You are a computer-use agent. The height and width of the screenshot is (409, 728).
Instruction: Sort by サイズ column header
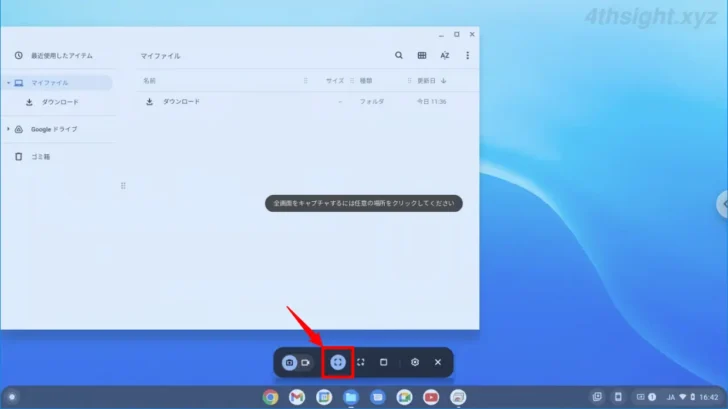(x=335, y=81)
